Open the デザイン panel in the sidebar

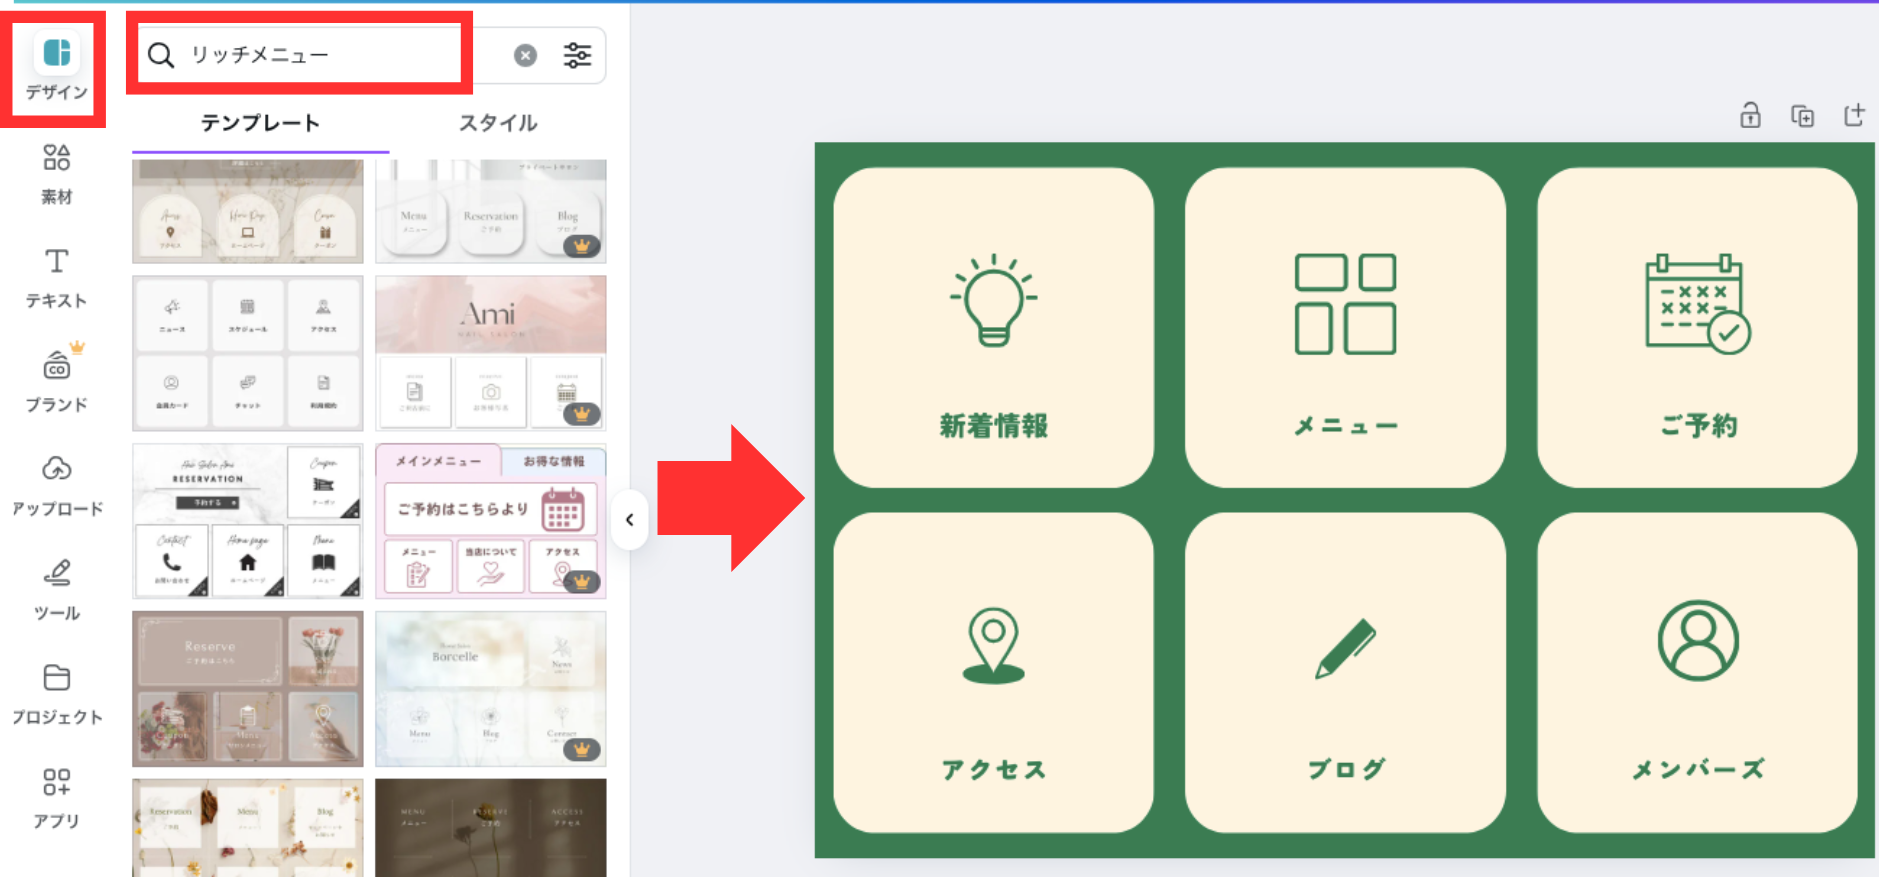coord(56,68)
